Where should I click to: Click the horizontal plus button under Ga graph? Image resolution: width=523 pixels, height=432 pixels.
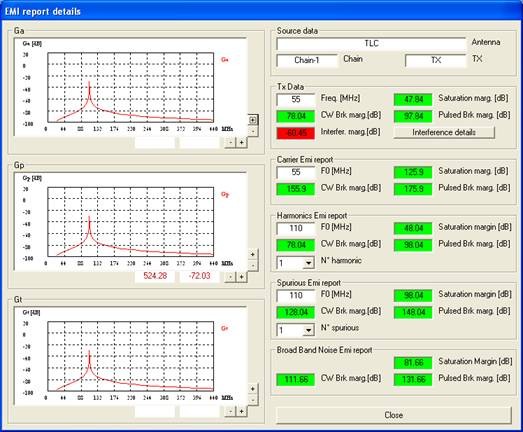(x=241, y=142)
